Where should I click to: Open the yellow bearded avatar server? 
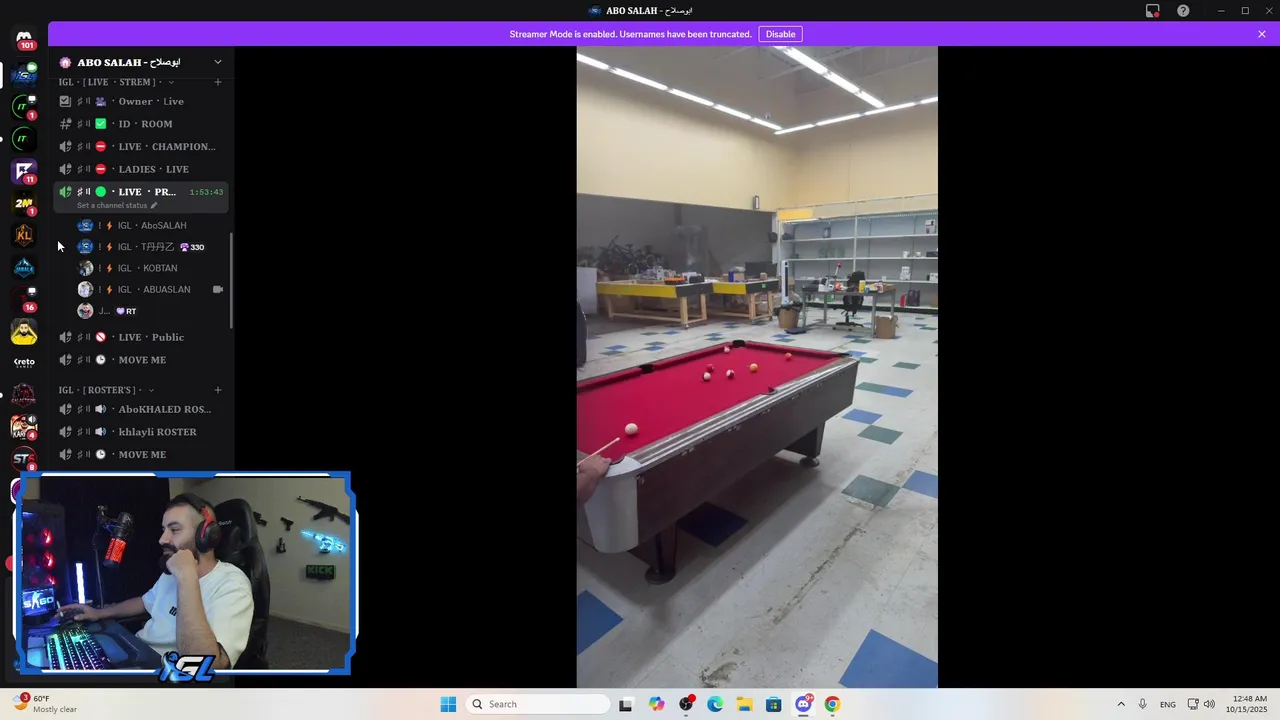click(24, 331)
